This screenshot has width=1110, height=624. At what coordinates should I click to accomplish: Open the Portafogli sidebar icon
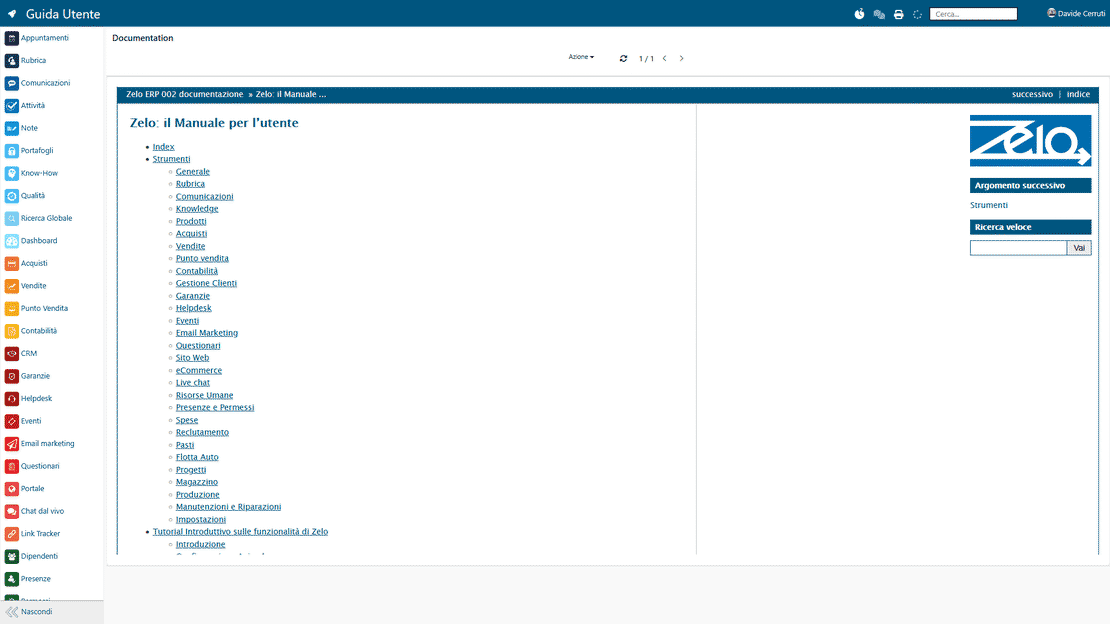coord(11,151)
